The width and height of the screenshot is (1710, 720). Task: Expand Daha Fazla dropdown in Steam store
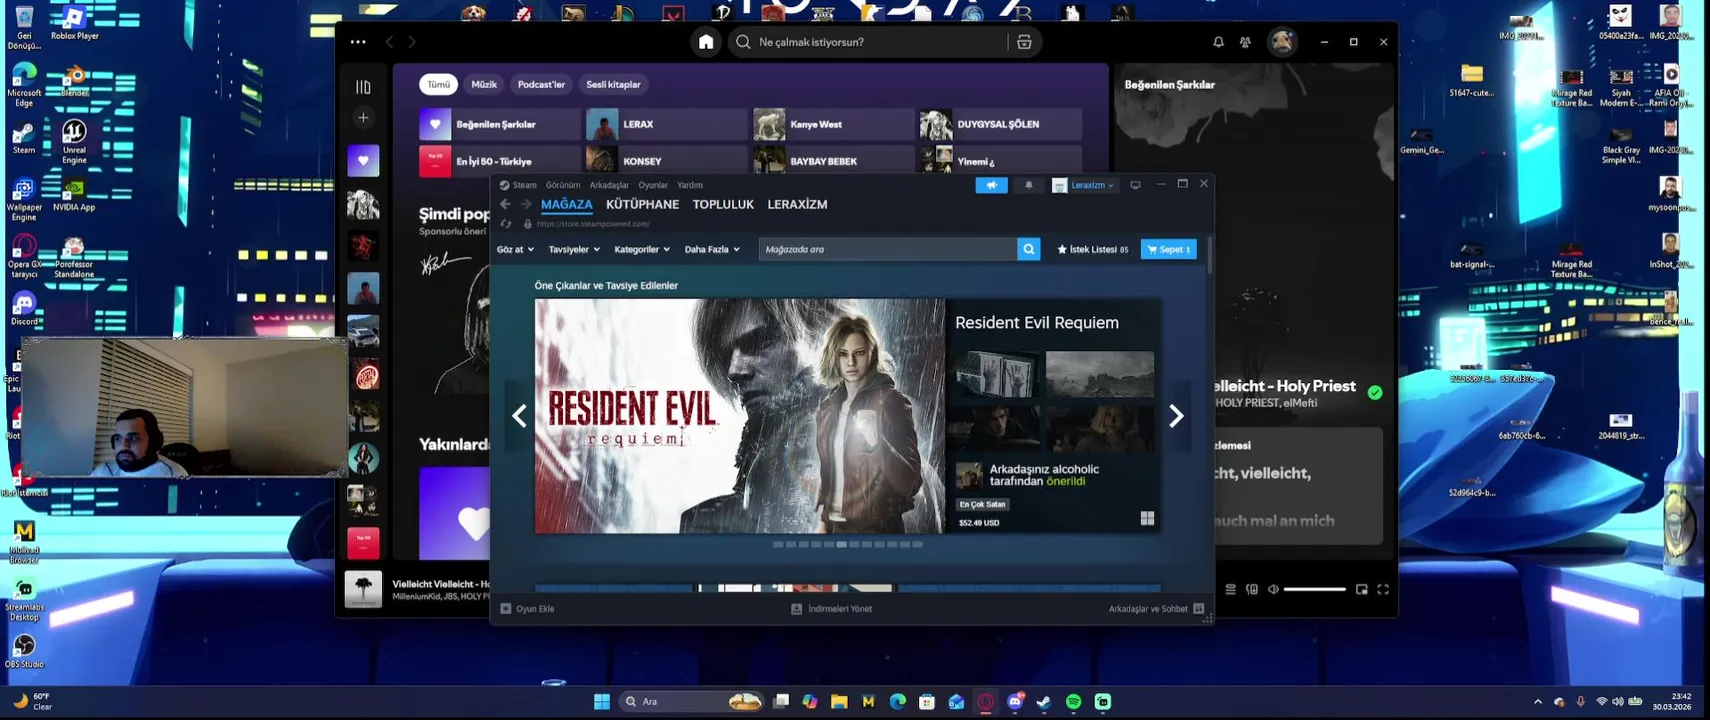[712, 249]
